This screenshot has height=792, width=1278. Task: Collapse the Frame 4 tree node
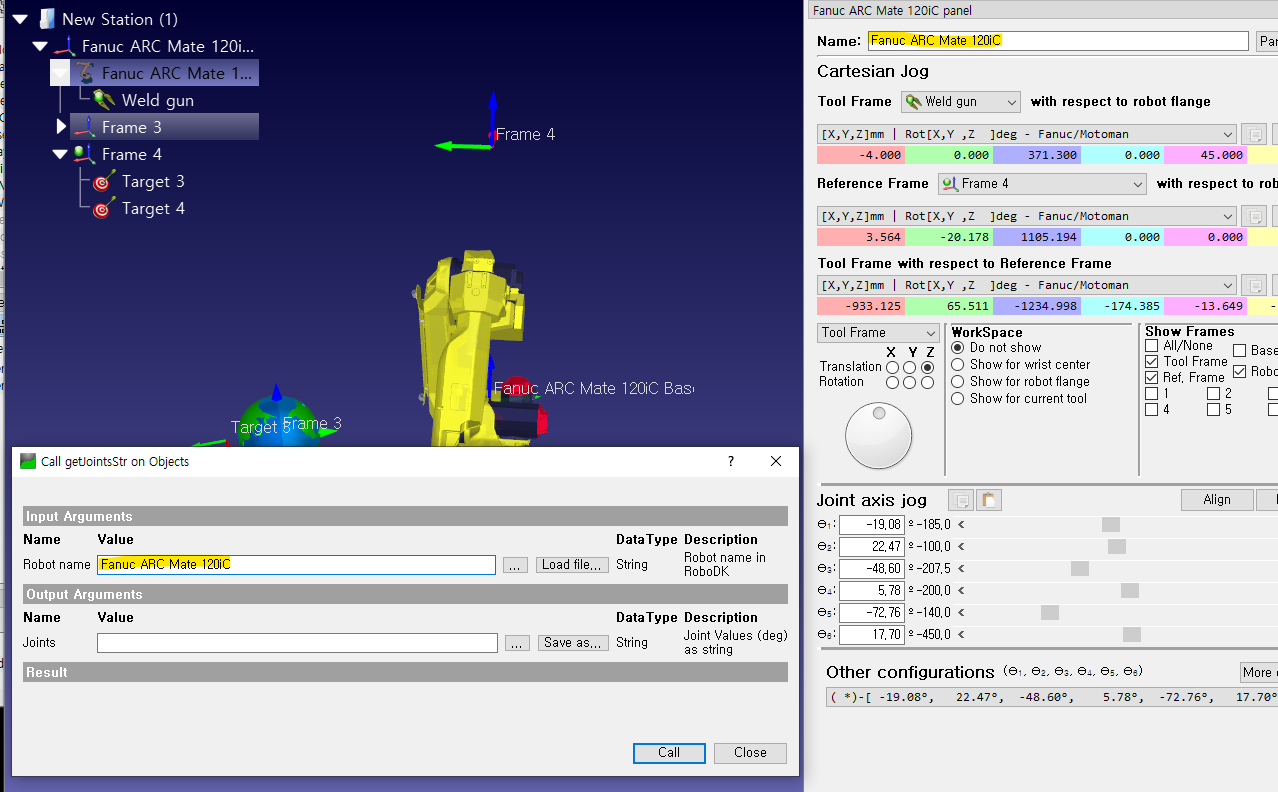point(60,154)
